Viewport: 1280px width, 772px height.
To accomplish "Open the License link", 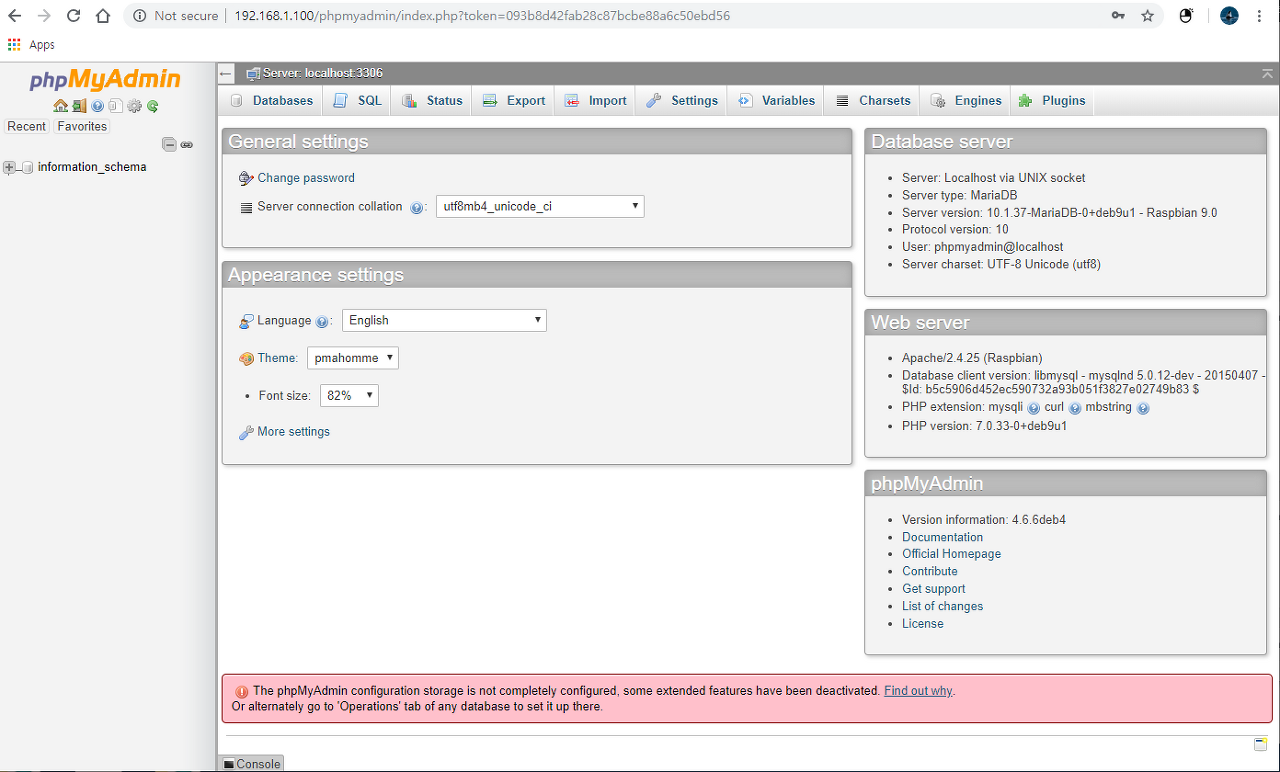I will [922, 624].
